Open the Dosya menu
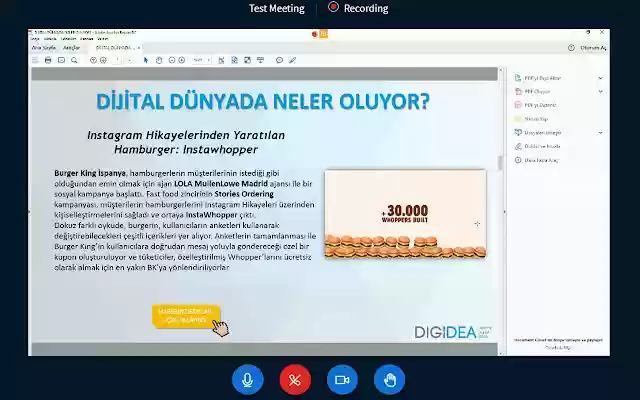Viewport: 640px width, 400px height. (35, 39)
